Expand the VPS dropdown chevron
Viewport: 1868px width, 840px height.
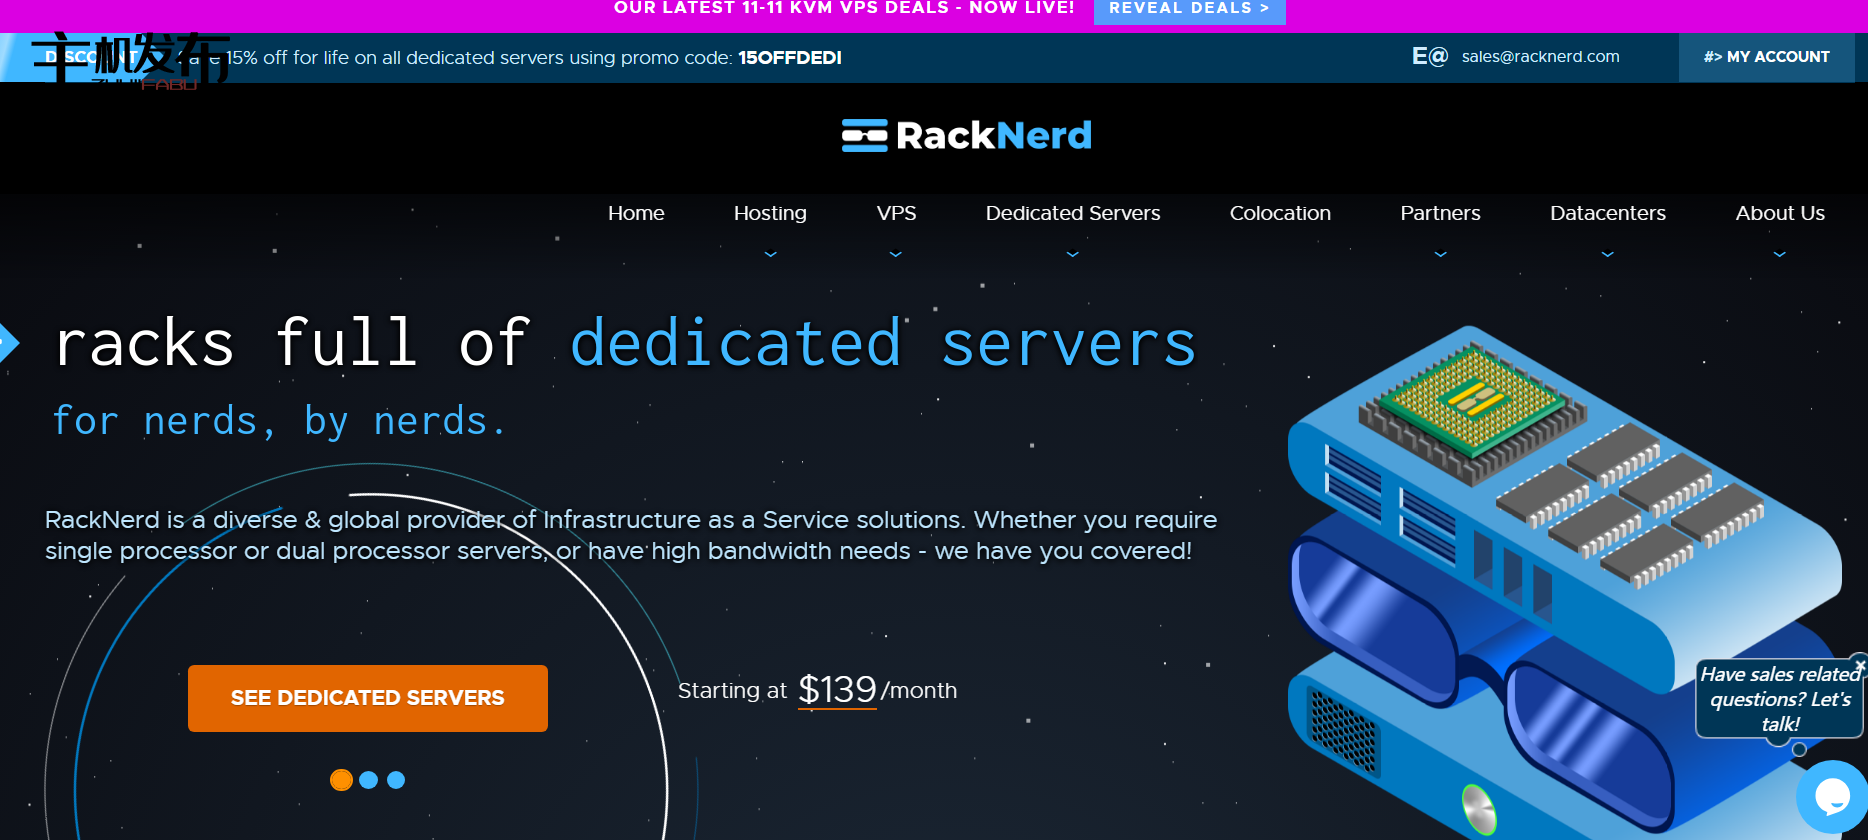[896, 254]
